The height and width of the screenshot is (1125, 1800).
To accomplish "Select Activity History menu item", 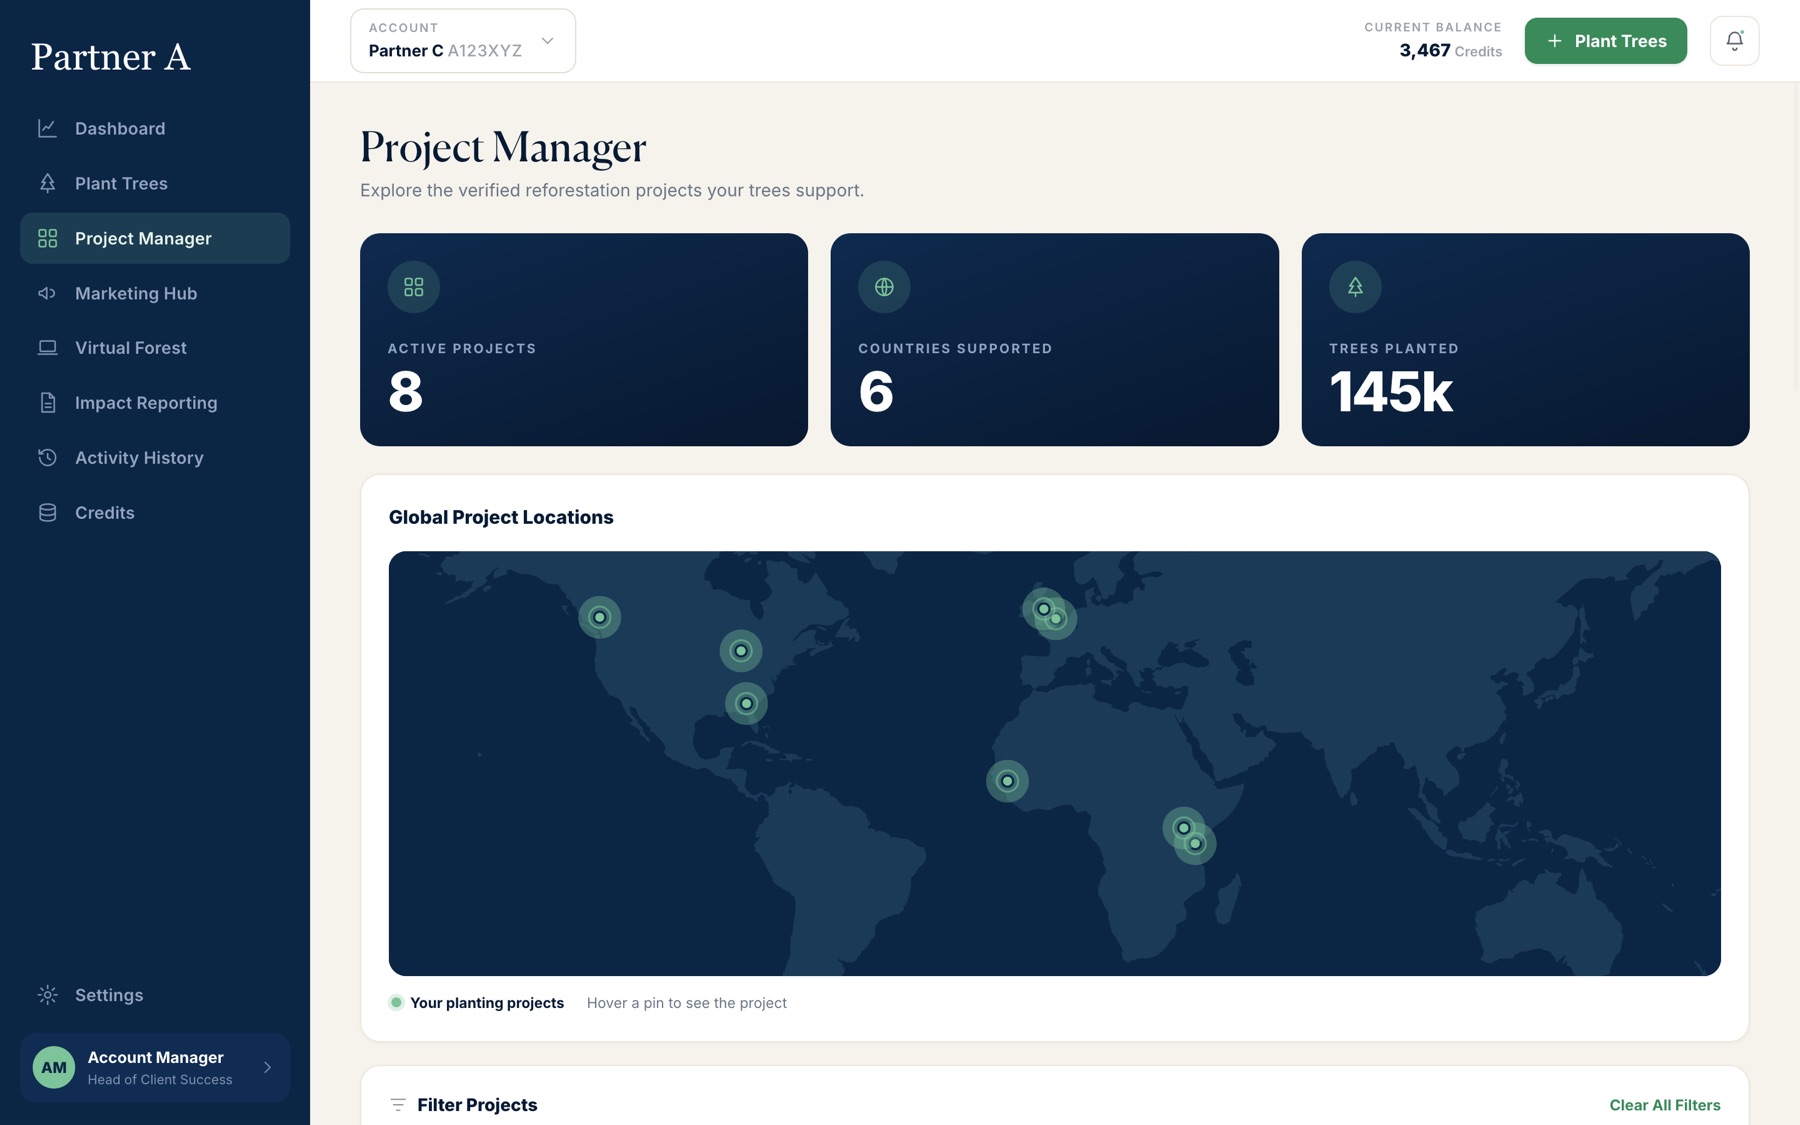I will tap(155, 457).
